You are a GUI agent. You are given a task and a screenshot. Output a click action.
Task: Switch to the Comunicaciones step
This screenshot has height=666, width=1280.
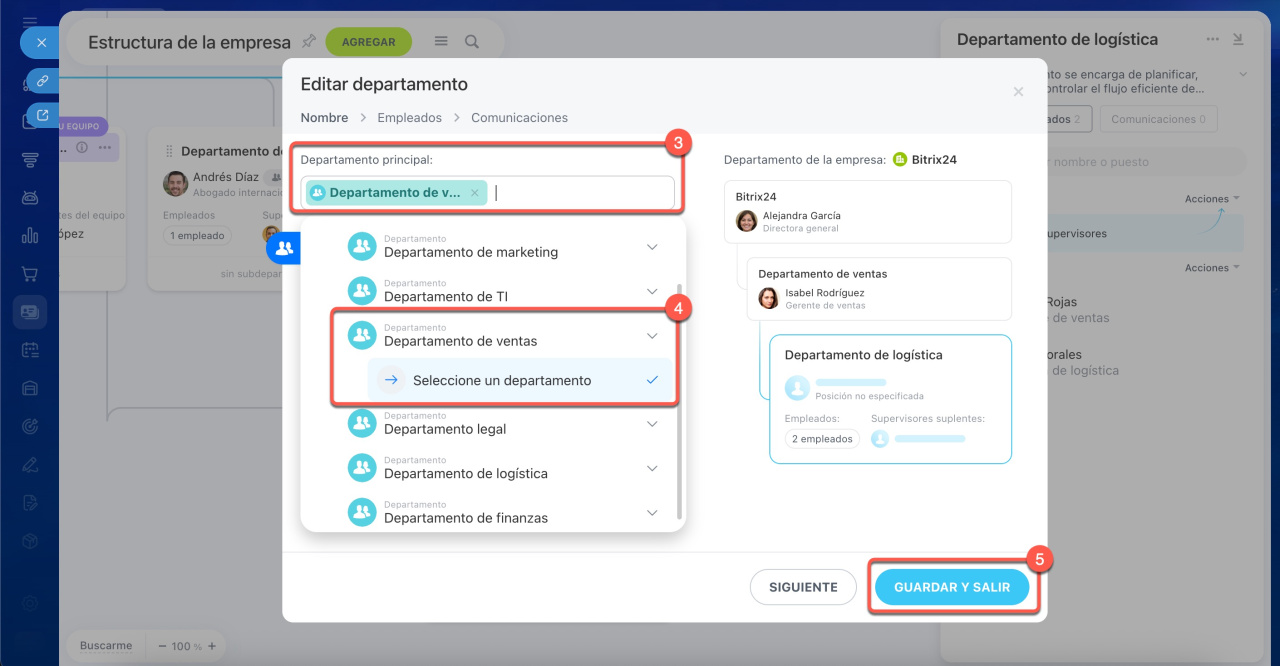coord(519,118)
